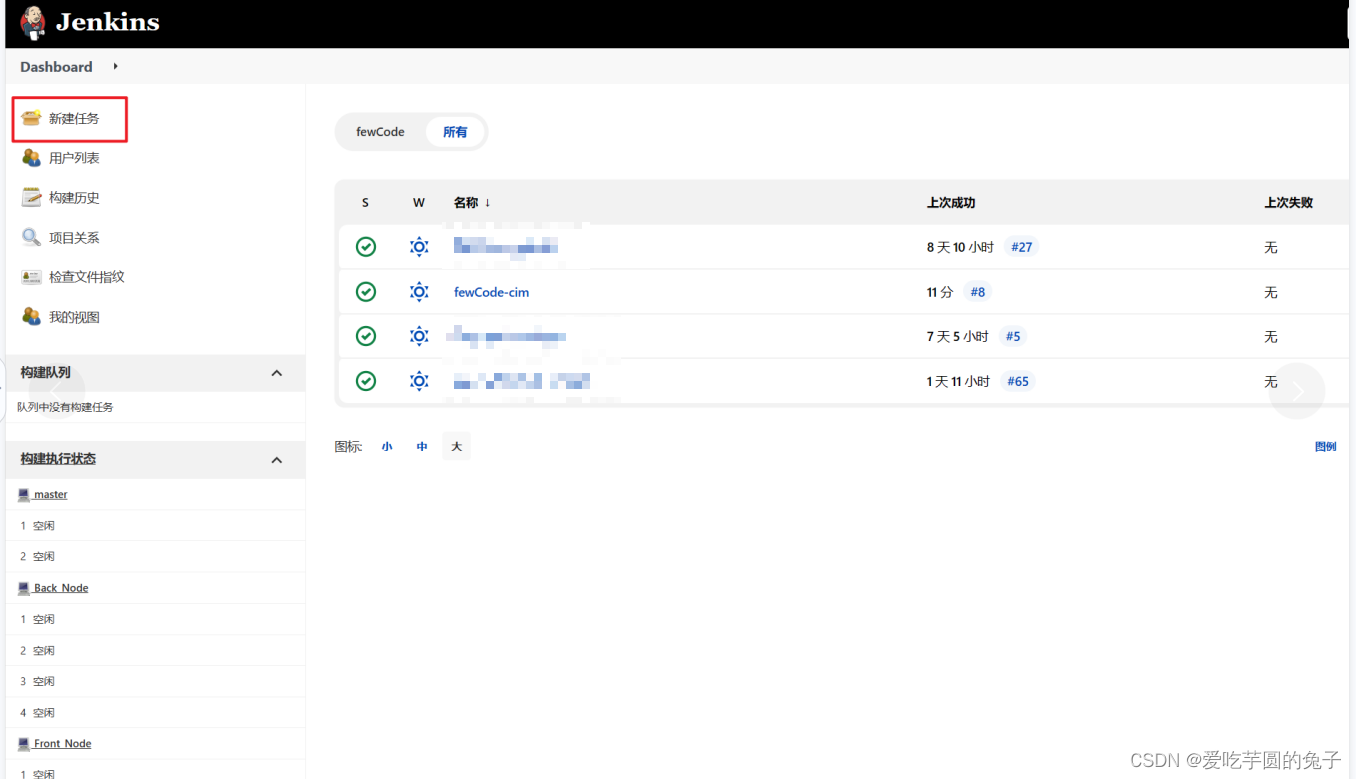Screen dimensions: 1356x779
Task: Open build #65 link
Action: (x=1018, y=381)
